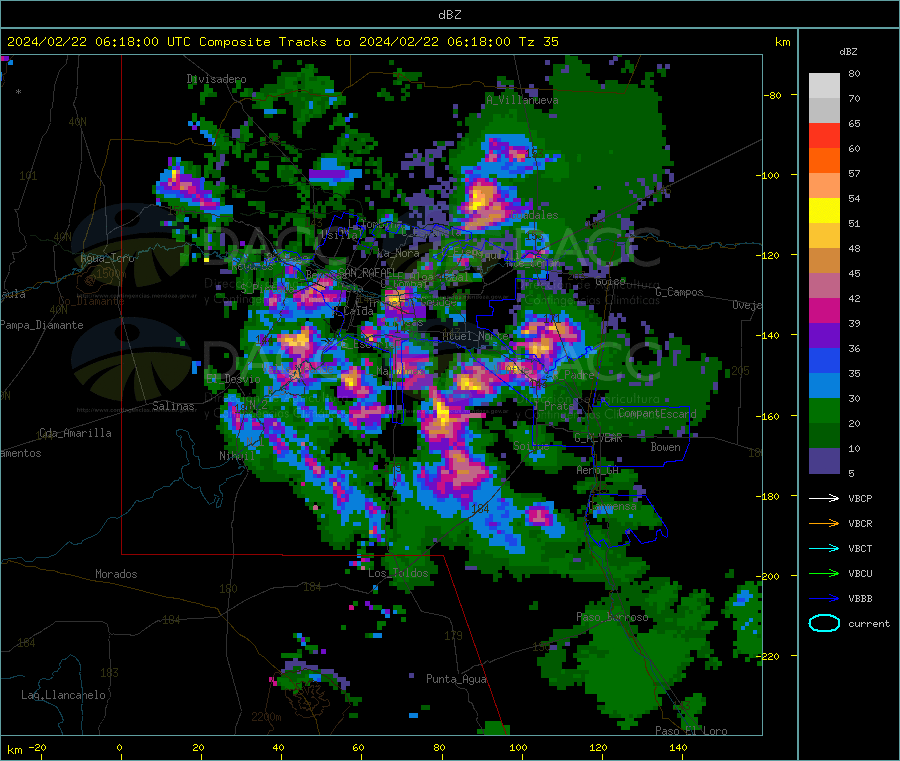Click the 'Tz 35' value in the header
900x761 pixels.
click(538, 42)
